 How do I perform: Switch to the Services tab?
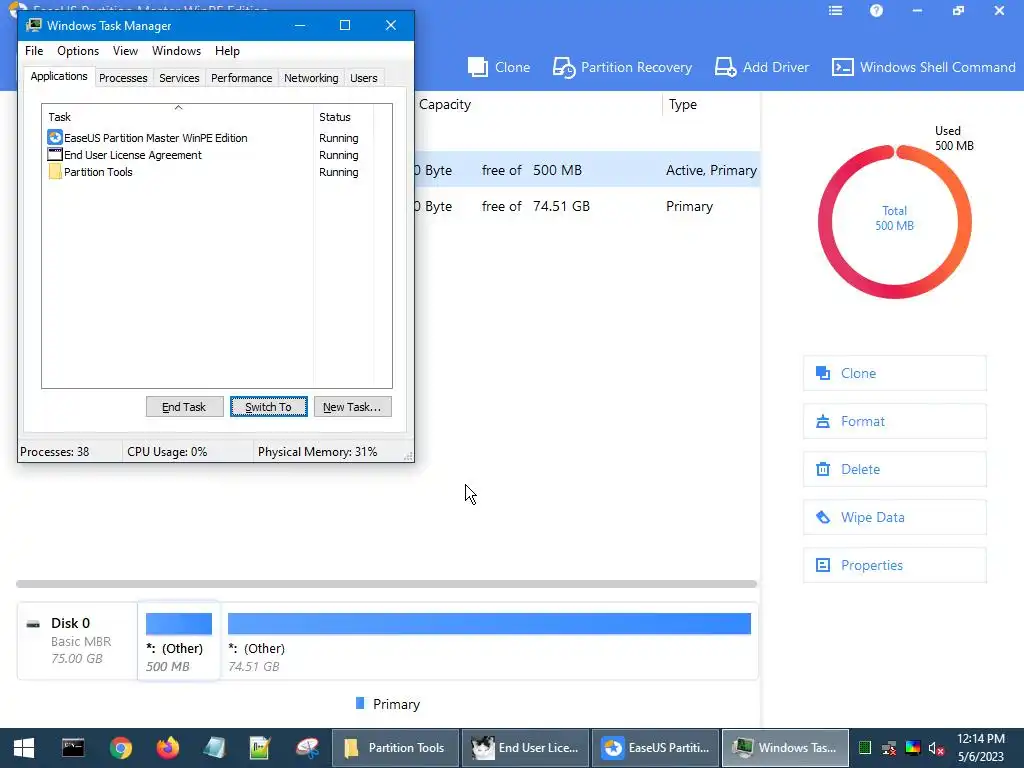pyautogui.click(x=179, y=78)
